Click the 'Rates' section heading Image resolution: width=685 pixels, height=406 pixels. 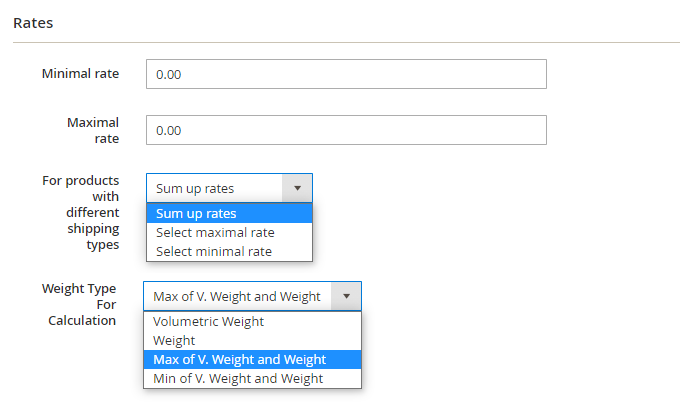point(33,22)
